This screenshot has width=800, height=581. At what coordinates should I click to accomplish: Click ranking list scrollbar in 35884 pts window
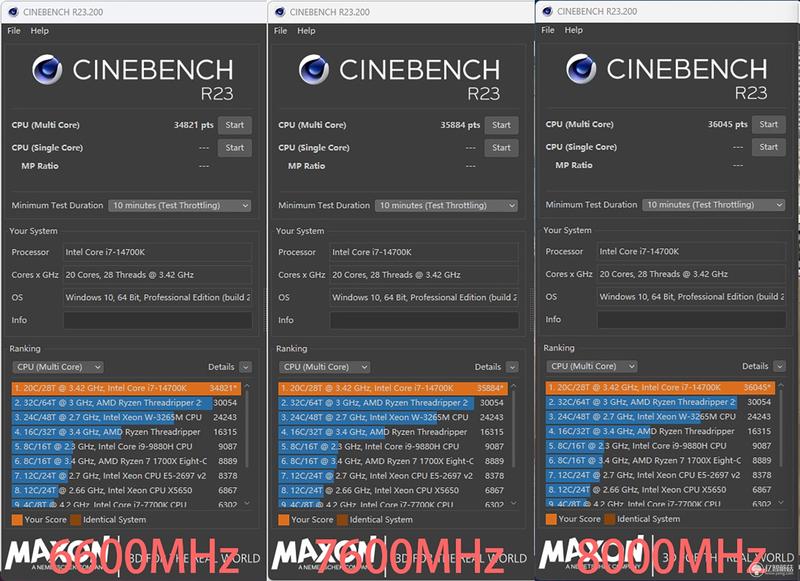(514, 428)
